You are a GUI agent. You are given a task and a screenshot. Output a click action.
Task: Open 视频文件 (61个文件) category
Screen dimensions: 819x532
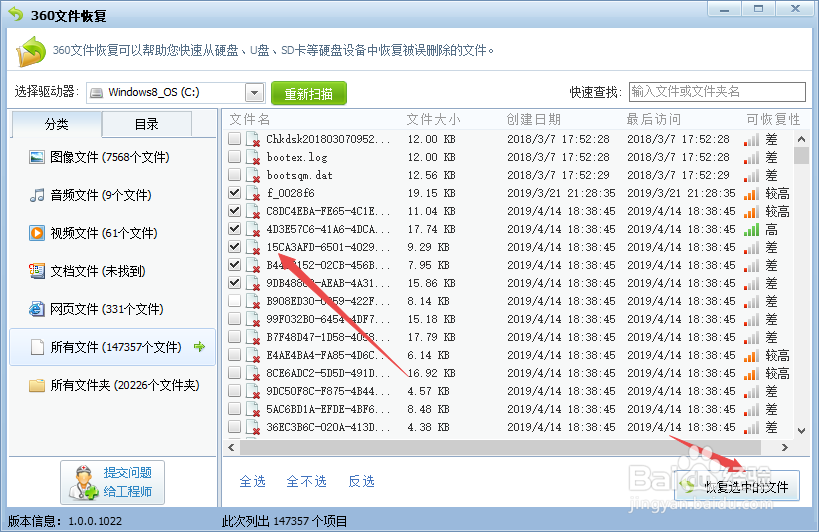coord(112,233)
